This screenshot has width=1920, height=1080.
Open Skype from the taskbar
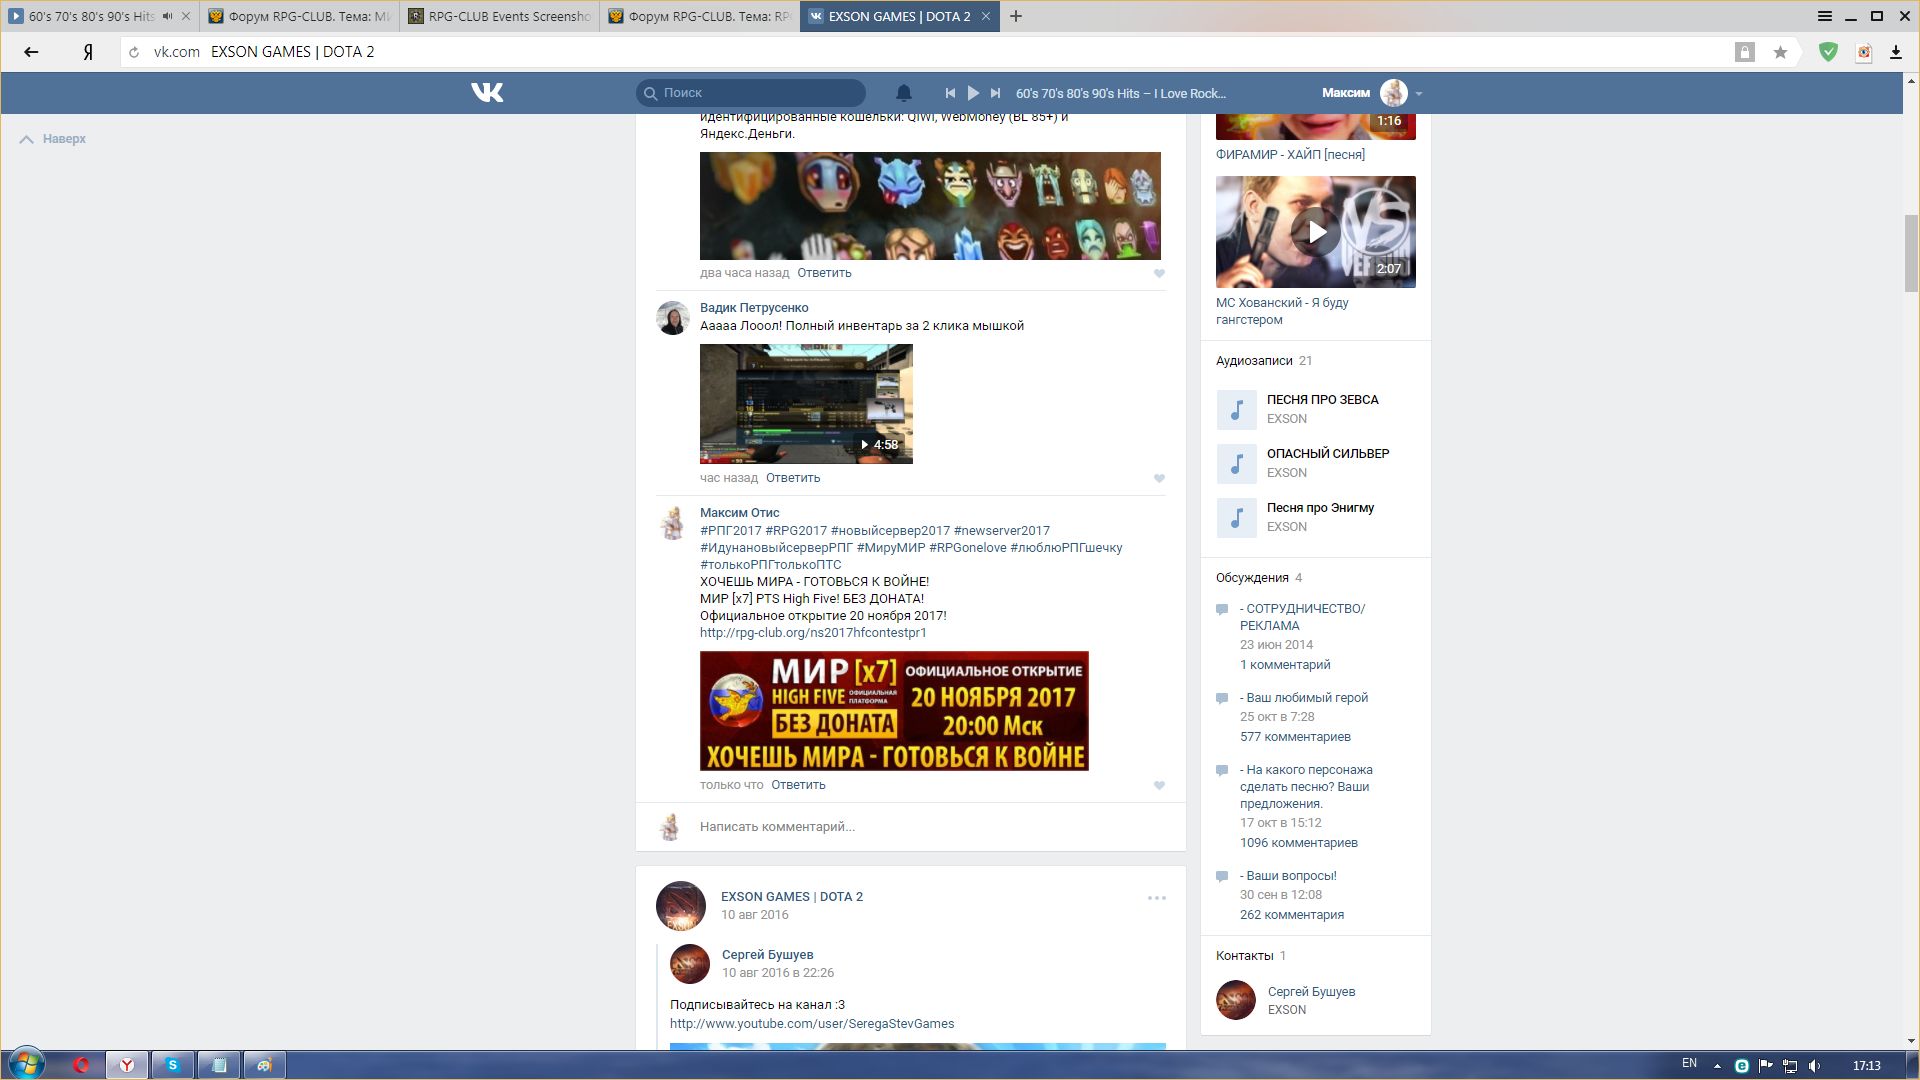[x=172, y=1065]
